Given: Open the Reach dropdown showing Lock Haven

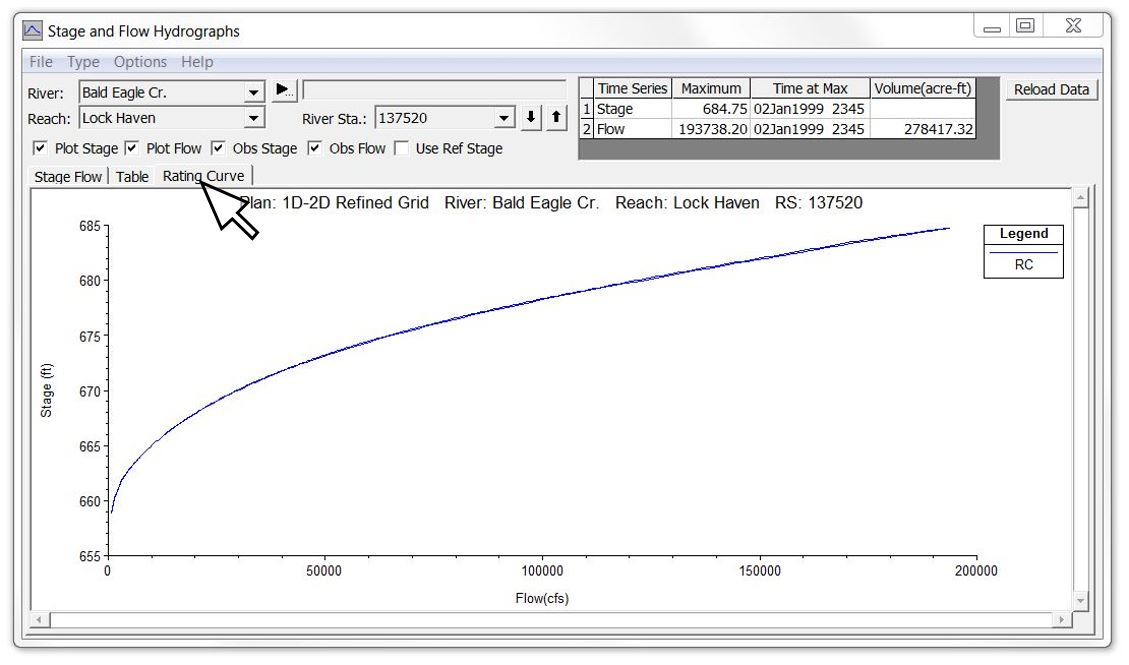Looking at the screenshot, I should (x=253, y=118).
